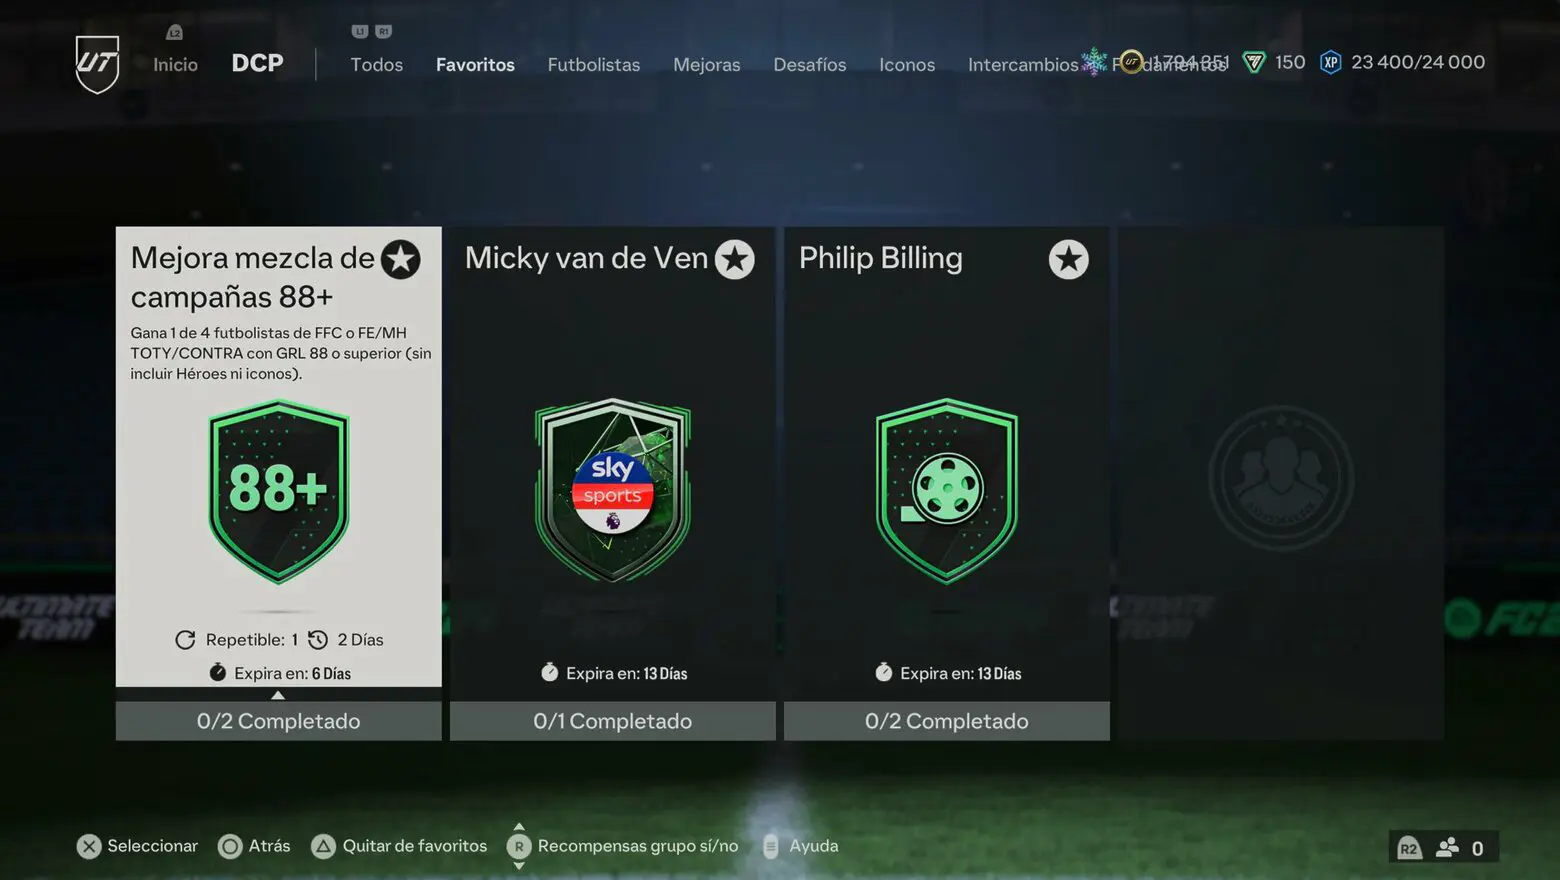Screen dimensions: 1560x880
Task: Toggle Recompensas grupo sí/no with R stick icon
Action: click(518, 846)
